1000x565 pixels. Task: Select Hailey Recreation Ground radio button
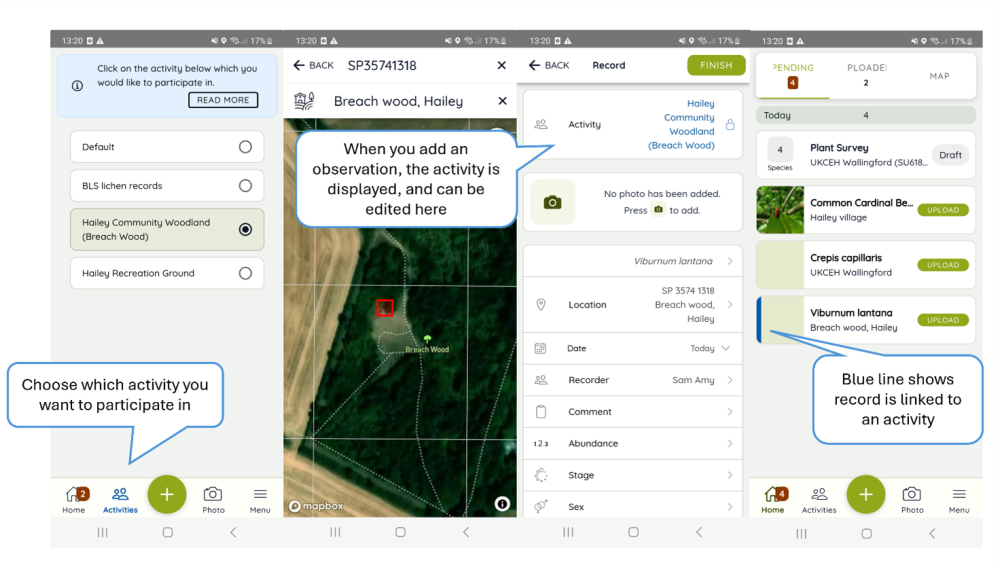pyautogui.click(x=245, y=273)
